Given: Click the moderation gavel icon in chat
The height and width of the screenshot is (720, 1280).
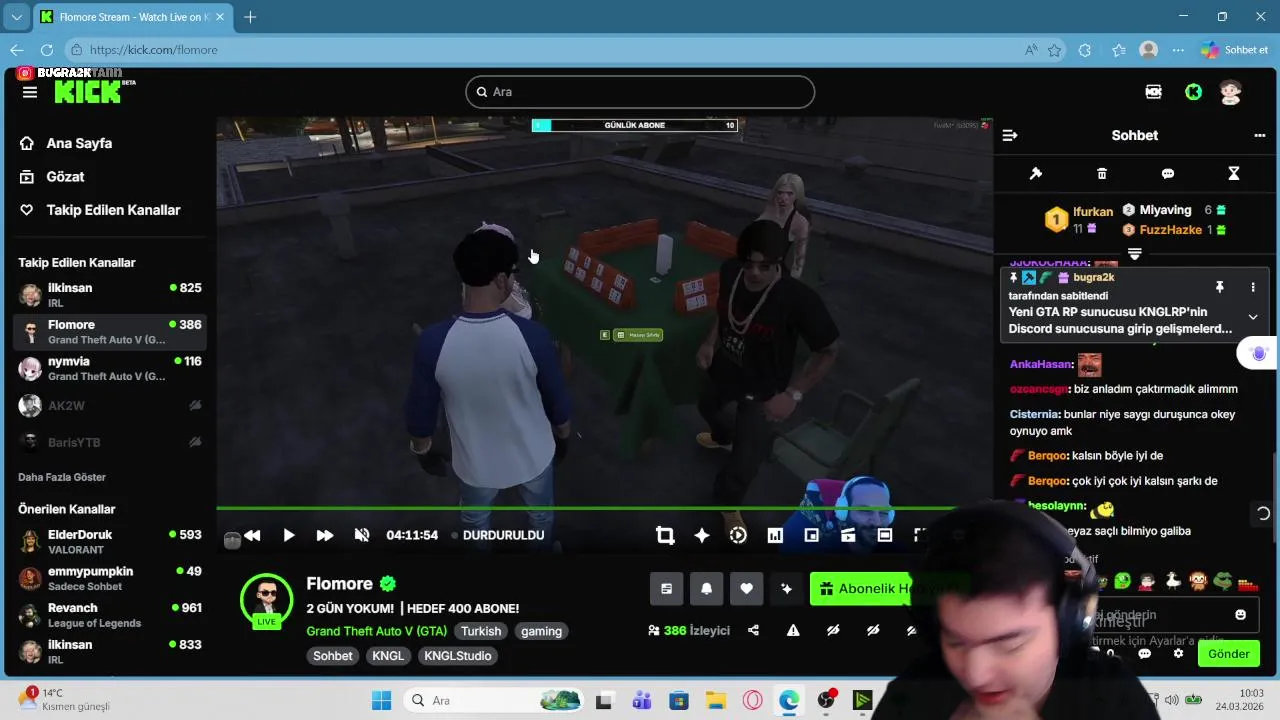Looking at the screenshot, I should click(1036, 174).
